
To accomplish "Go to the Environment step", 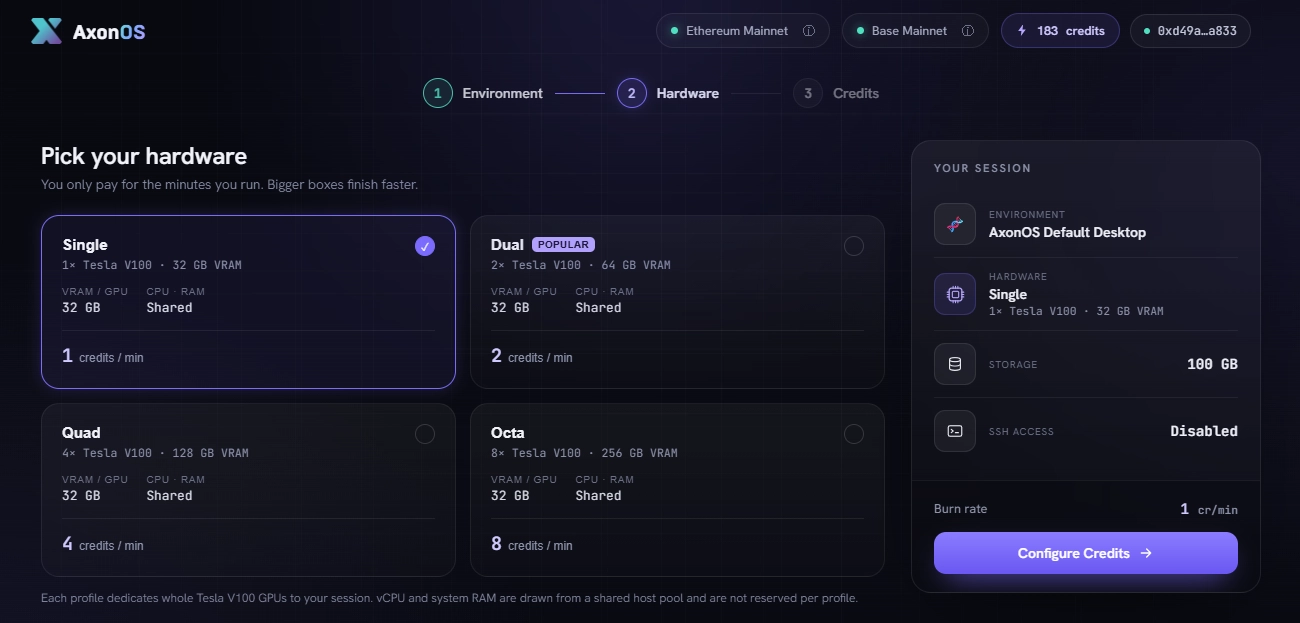I will coord(483,93).
